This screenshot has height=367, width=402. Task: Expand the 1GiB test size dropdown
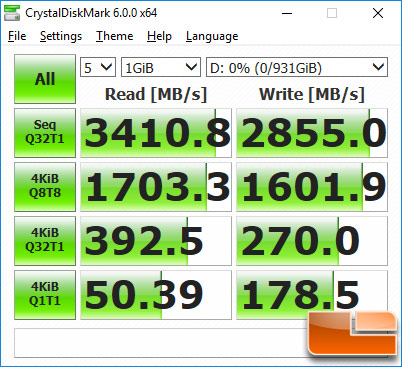pyautogui.click(x=161, y=67)
